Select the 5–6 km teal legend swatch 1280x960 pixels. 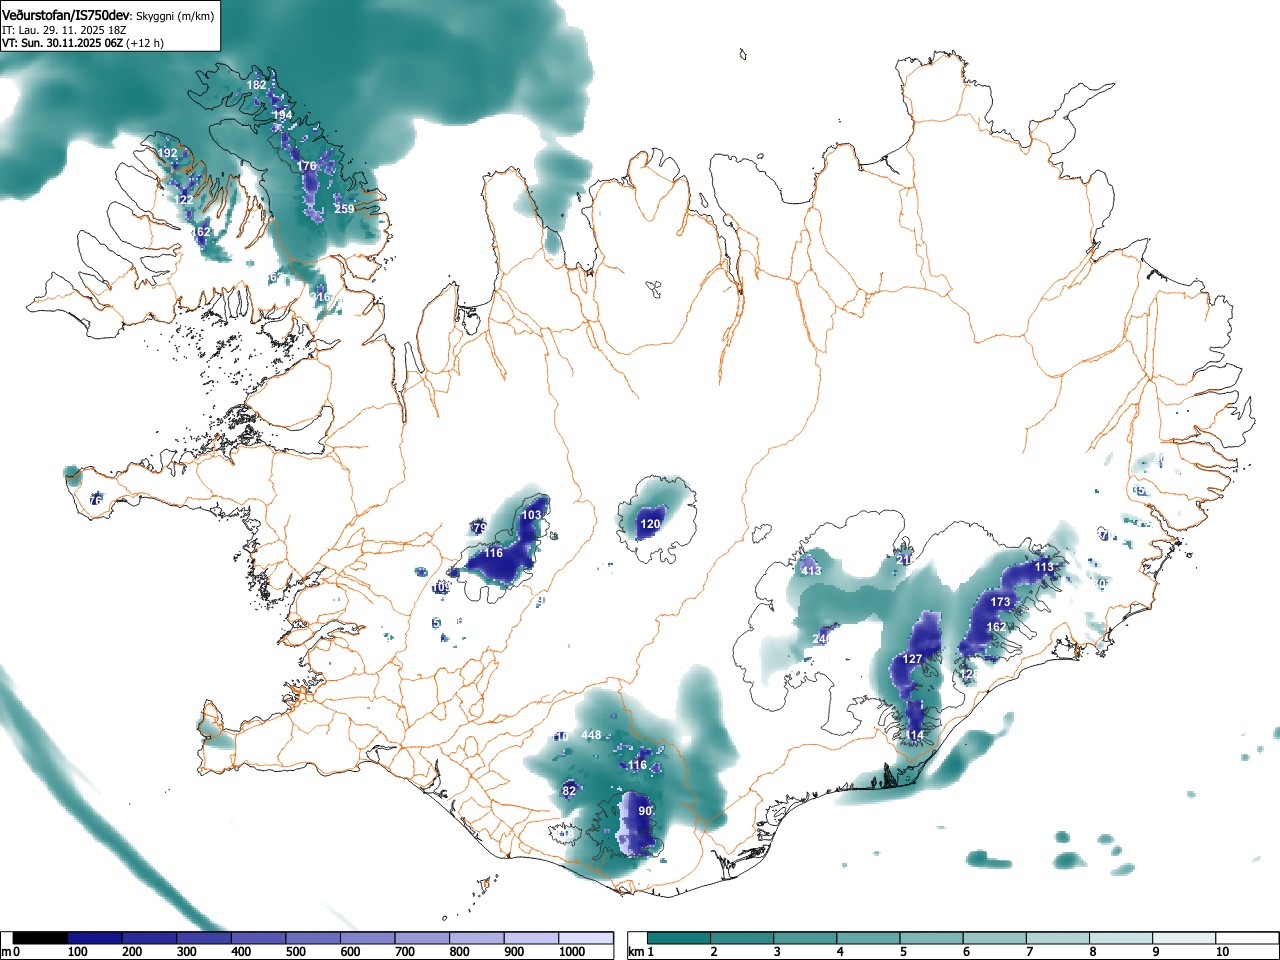[933, 938]
